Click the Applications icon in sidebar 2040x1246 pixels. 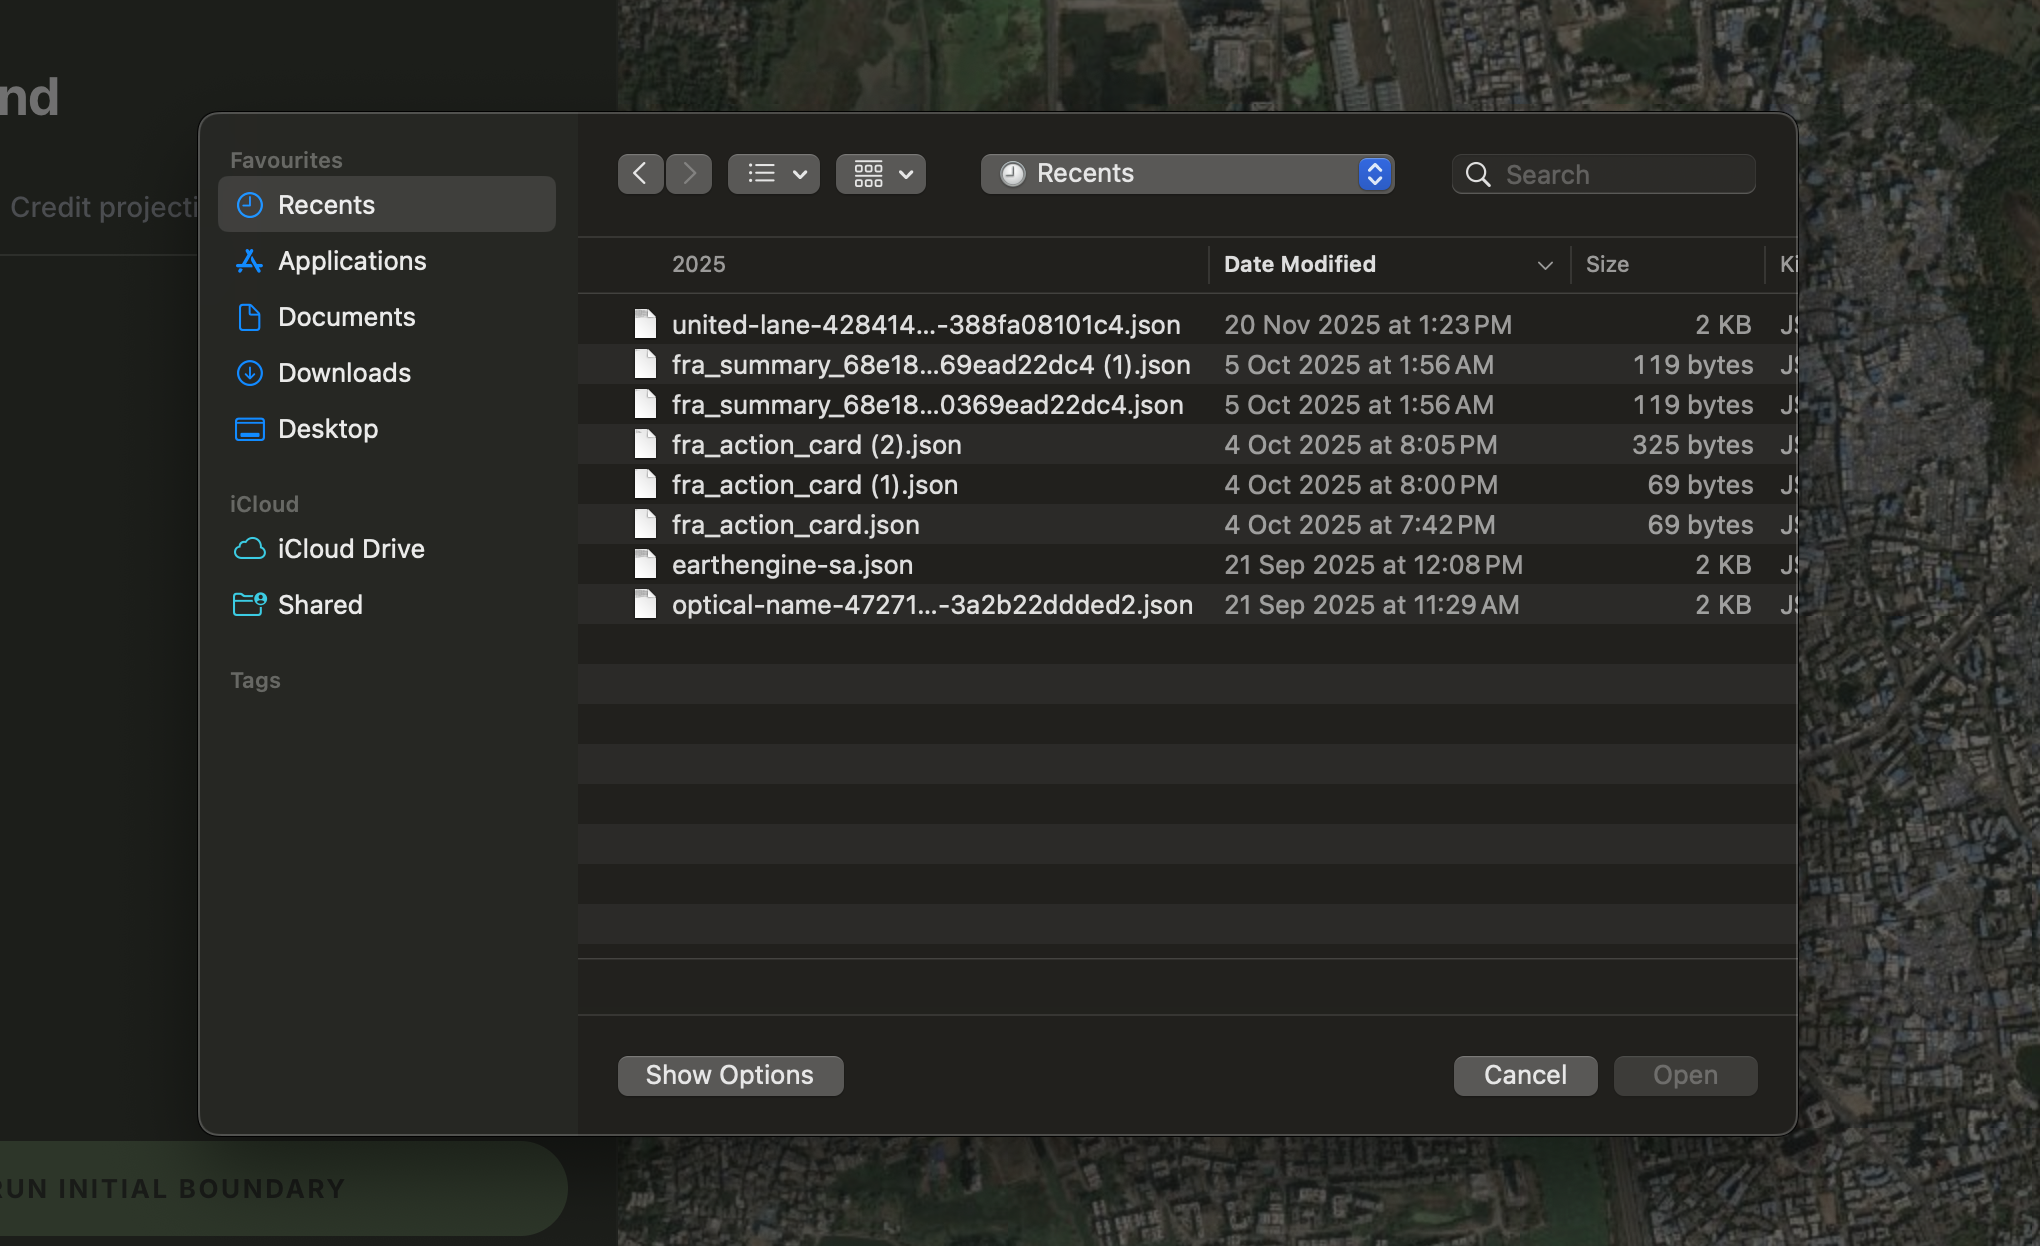[x=249, y=261]
